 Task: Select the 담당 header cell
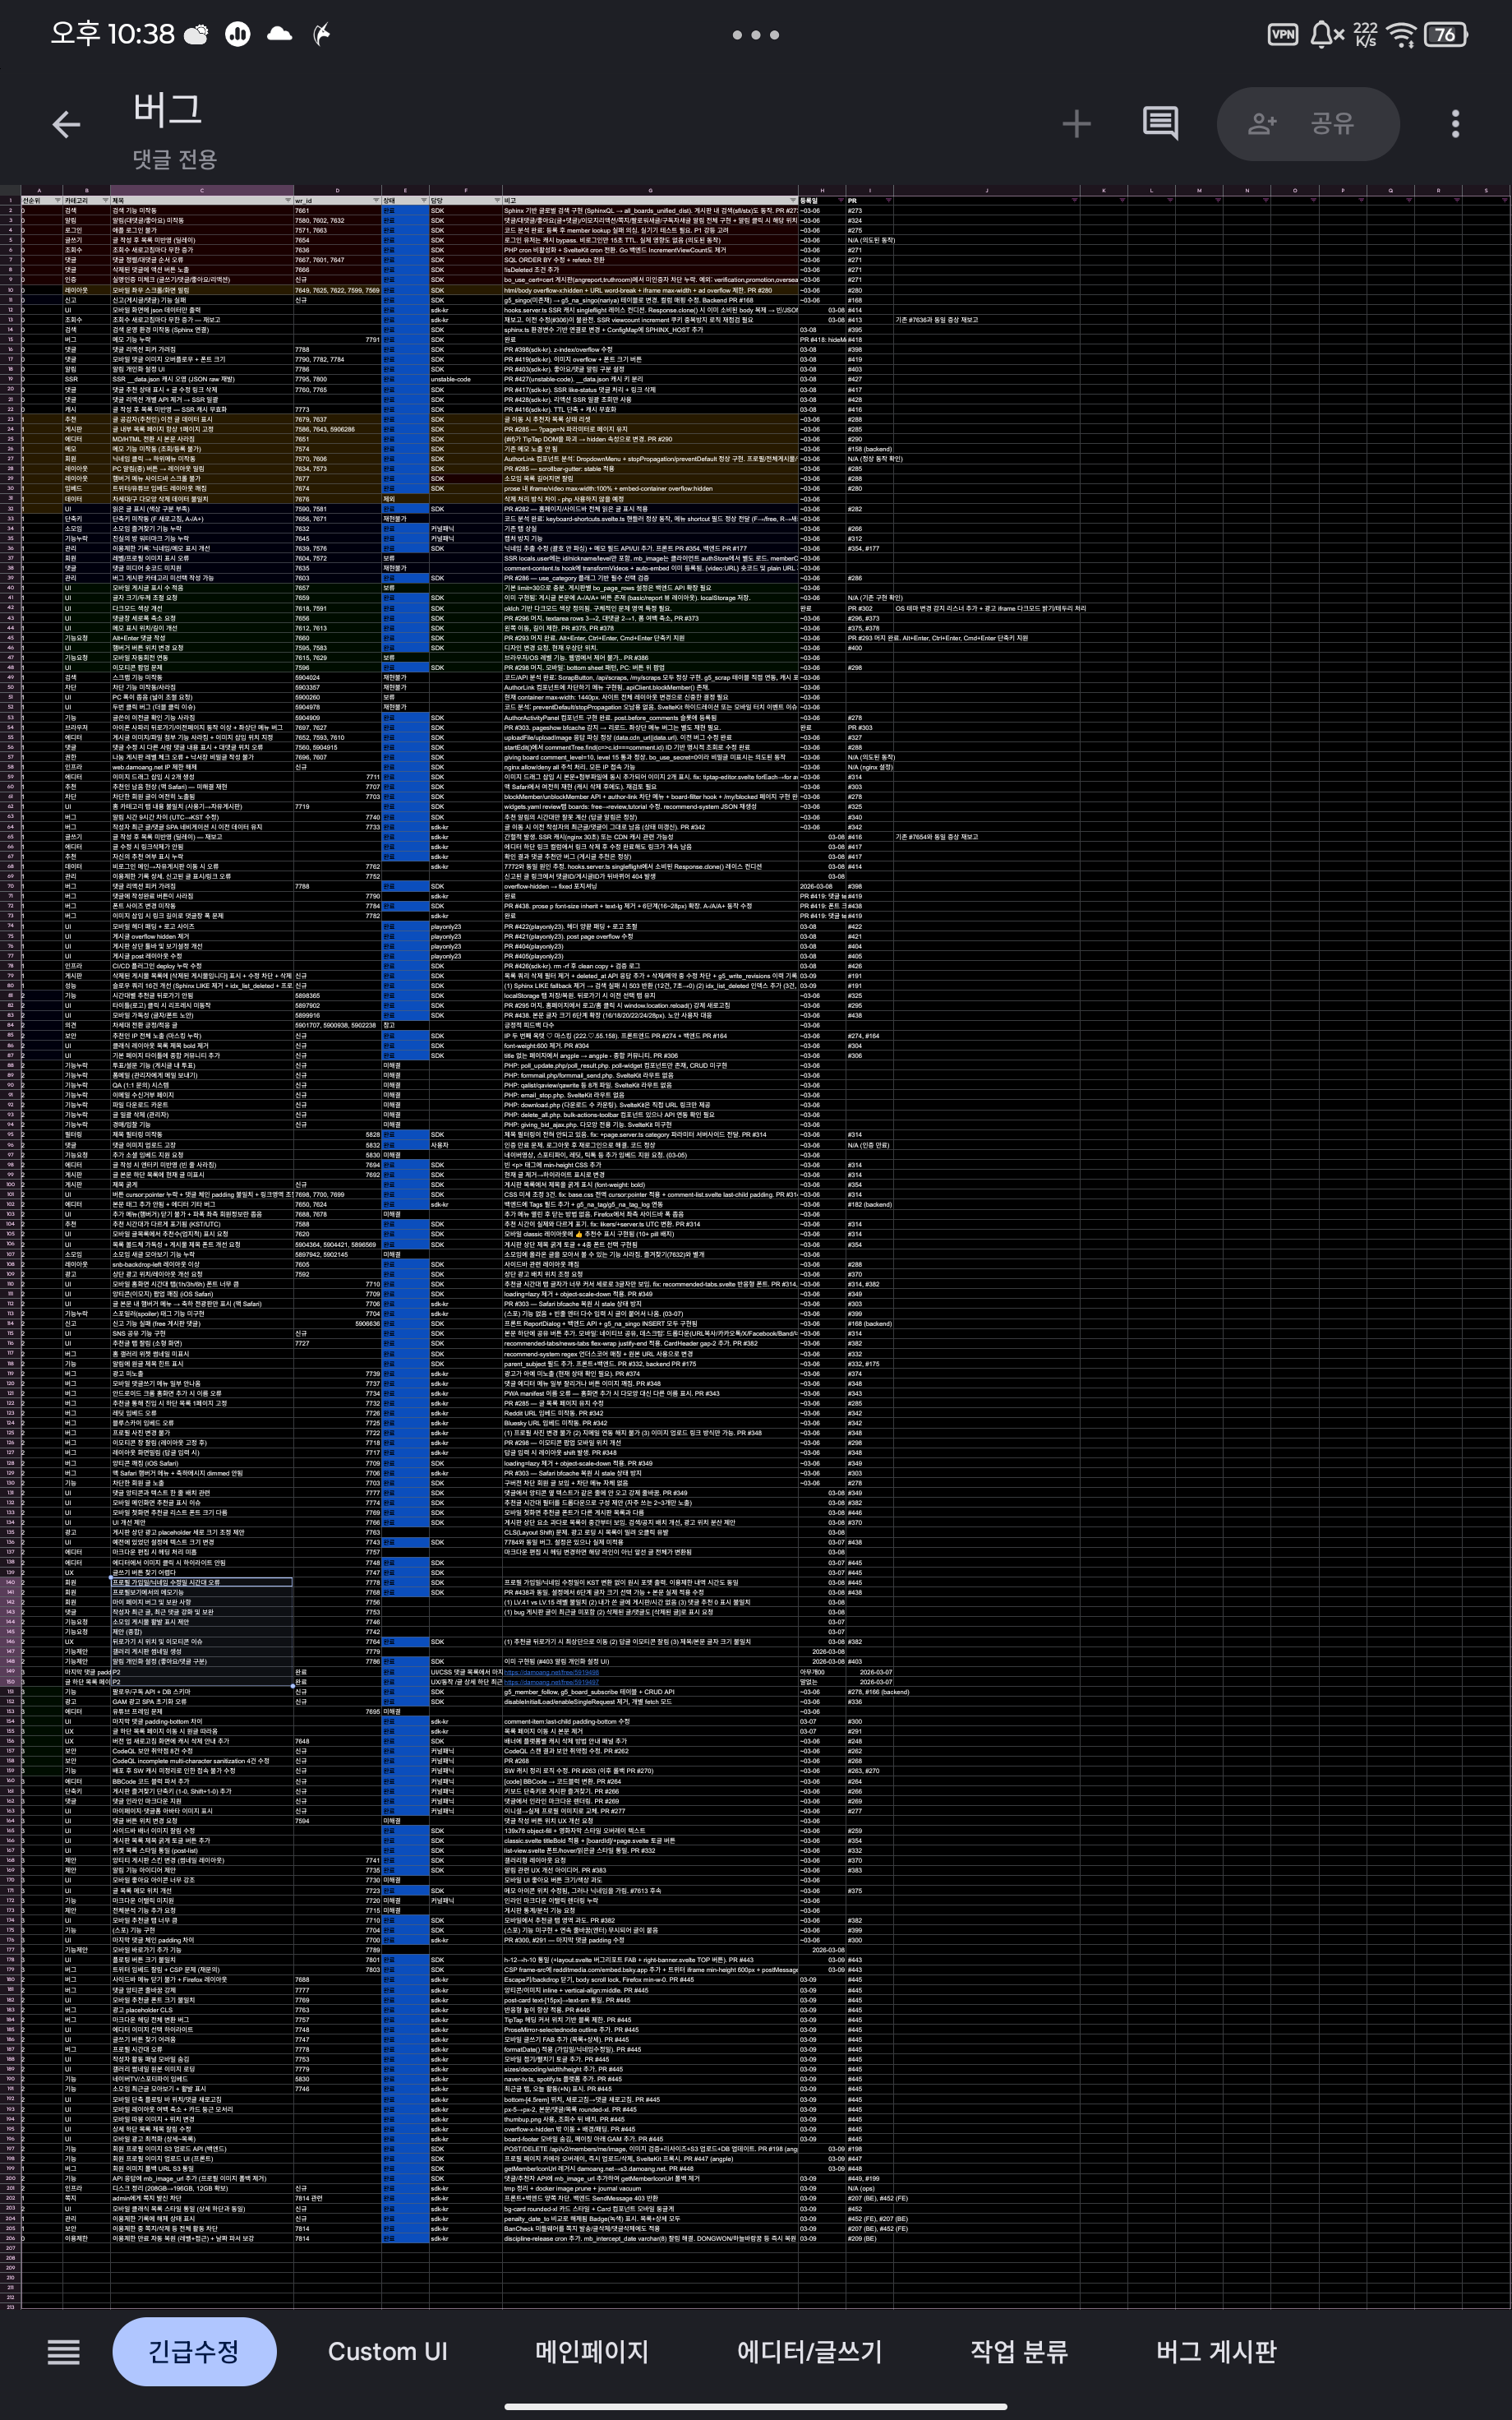pyautogui.click(x=465, y=201)
